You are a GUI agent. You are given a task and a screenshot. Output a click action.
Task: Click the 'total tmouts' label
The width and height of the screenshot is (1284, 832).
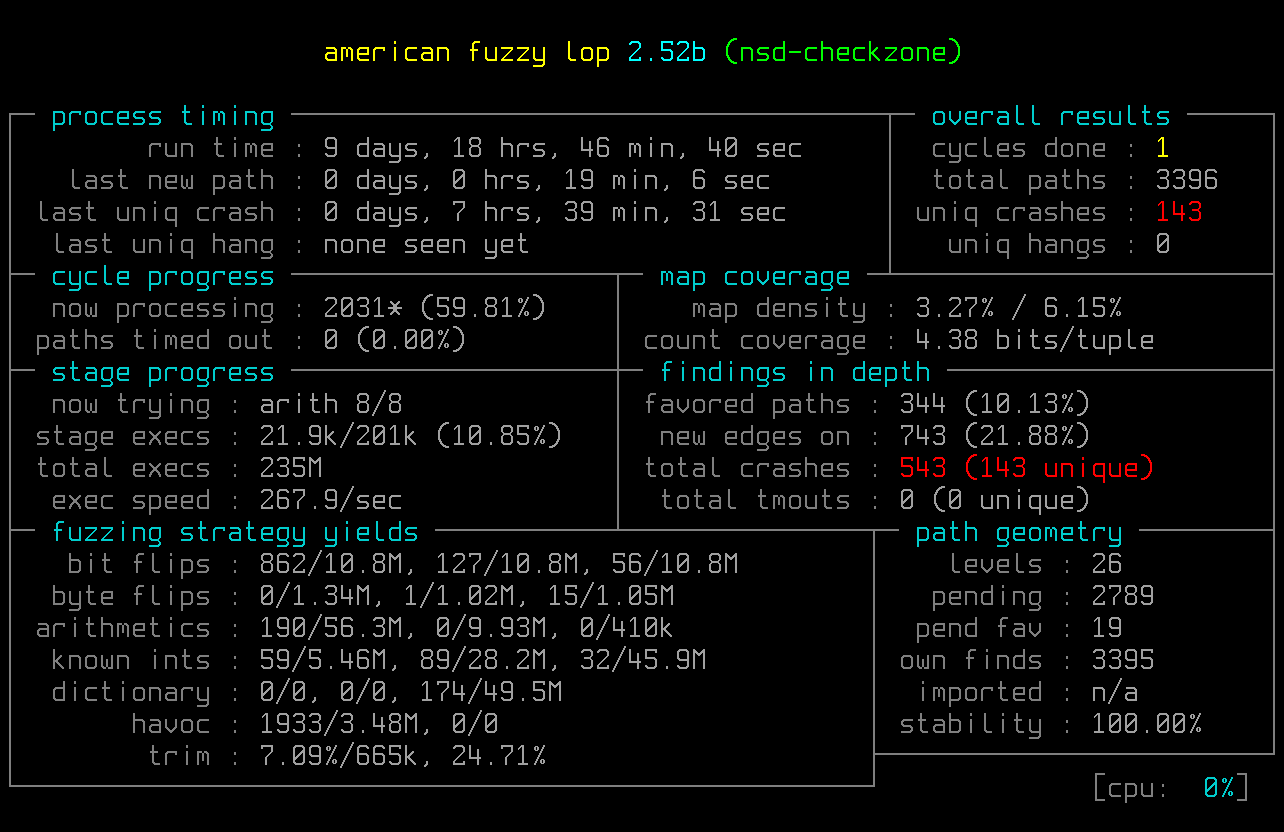pos(755,501)
